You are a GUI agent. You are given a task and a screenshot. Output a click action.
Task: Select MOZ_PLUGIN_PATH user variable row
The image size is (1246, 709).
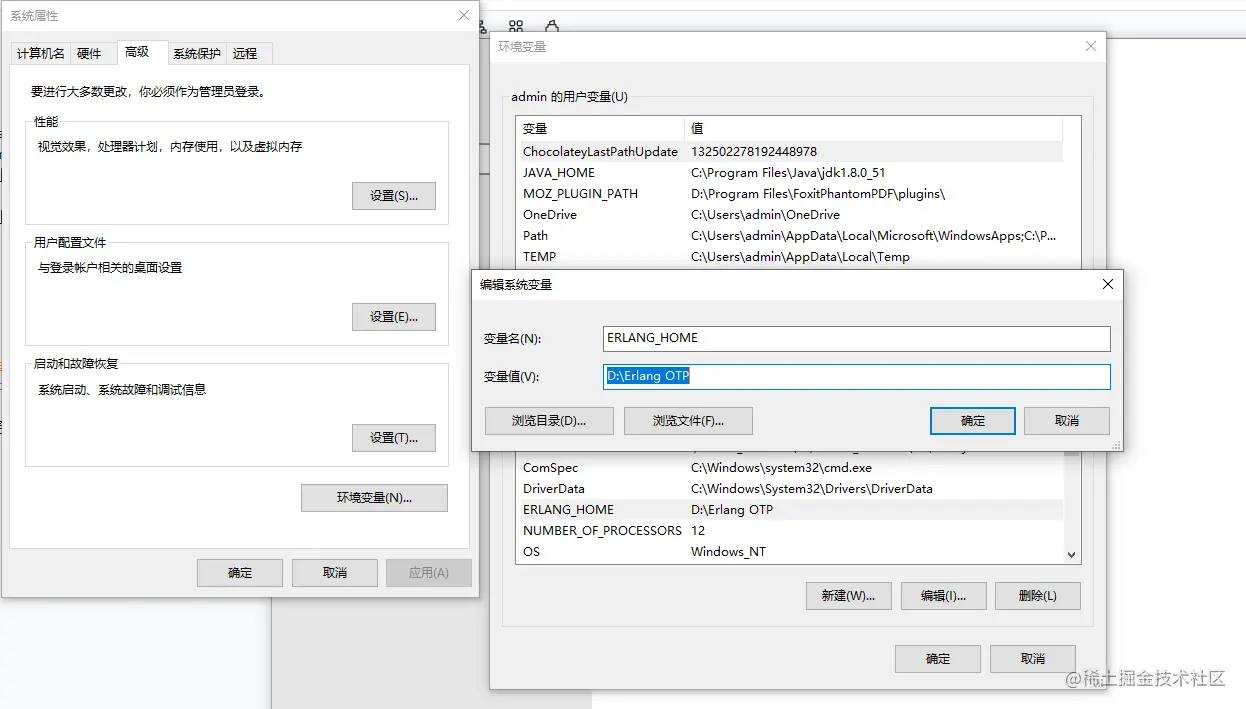[x=790, y=194]
